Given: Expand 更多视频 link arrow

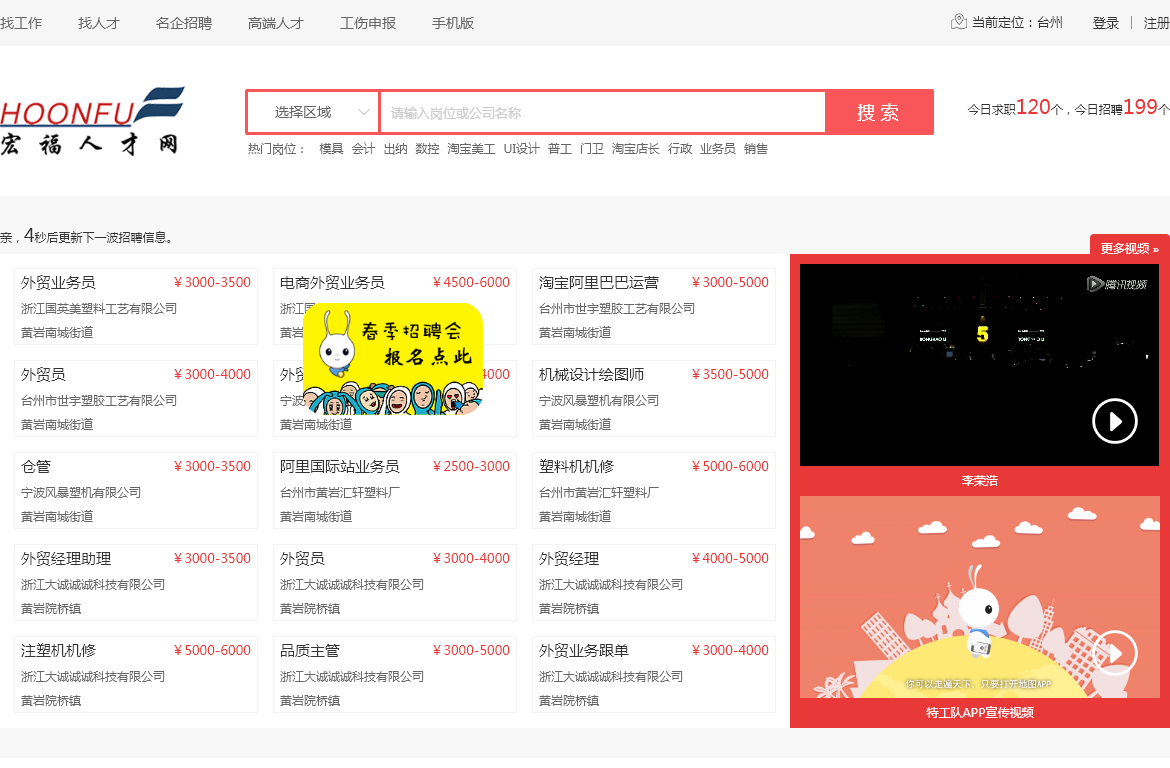Looking at the screenshot, I should [1155, 249].
